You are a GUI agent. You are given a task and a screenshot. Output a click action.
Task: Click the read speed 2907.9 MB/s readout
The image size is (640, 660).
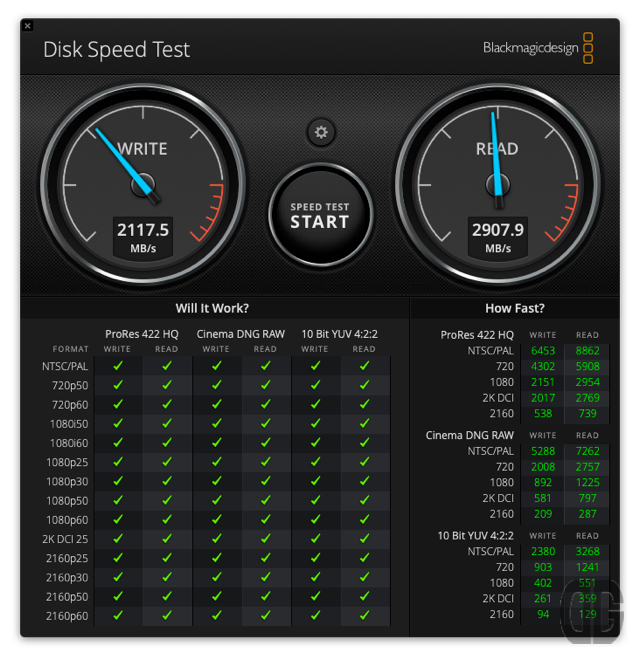[498, 237]
